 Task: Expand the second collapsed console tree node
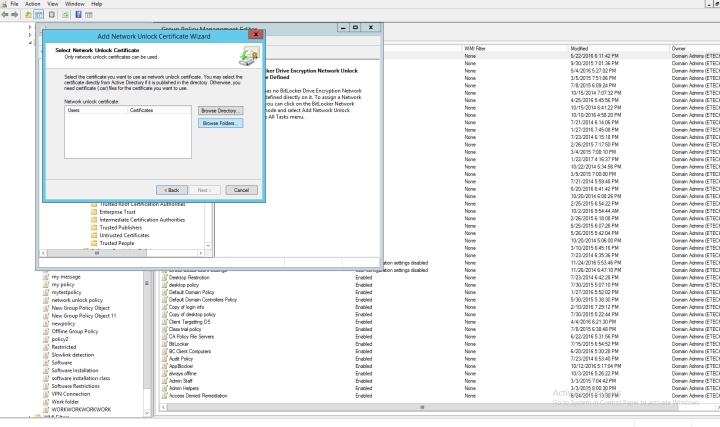(x=30, y=35)
